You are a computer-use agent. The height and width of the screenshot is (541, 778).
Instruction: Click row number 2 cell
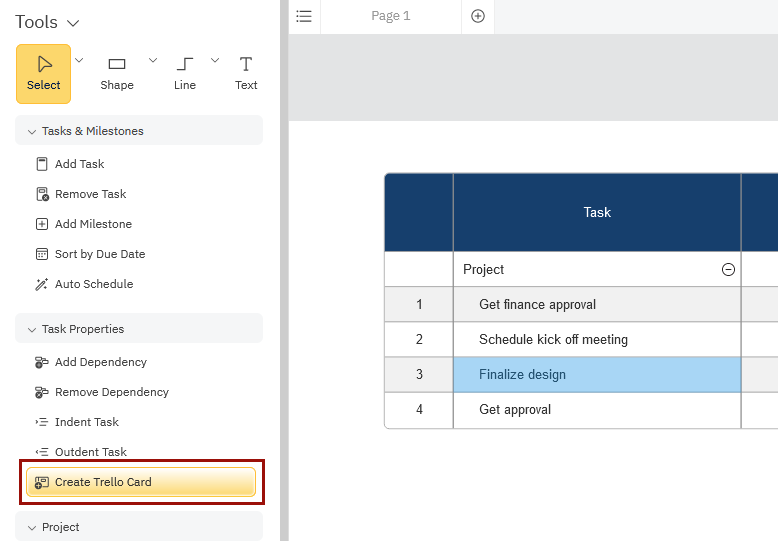click(419, 339)
